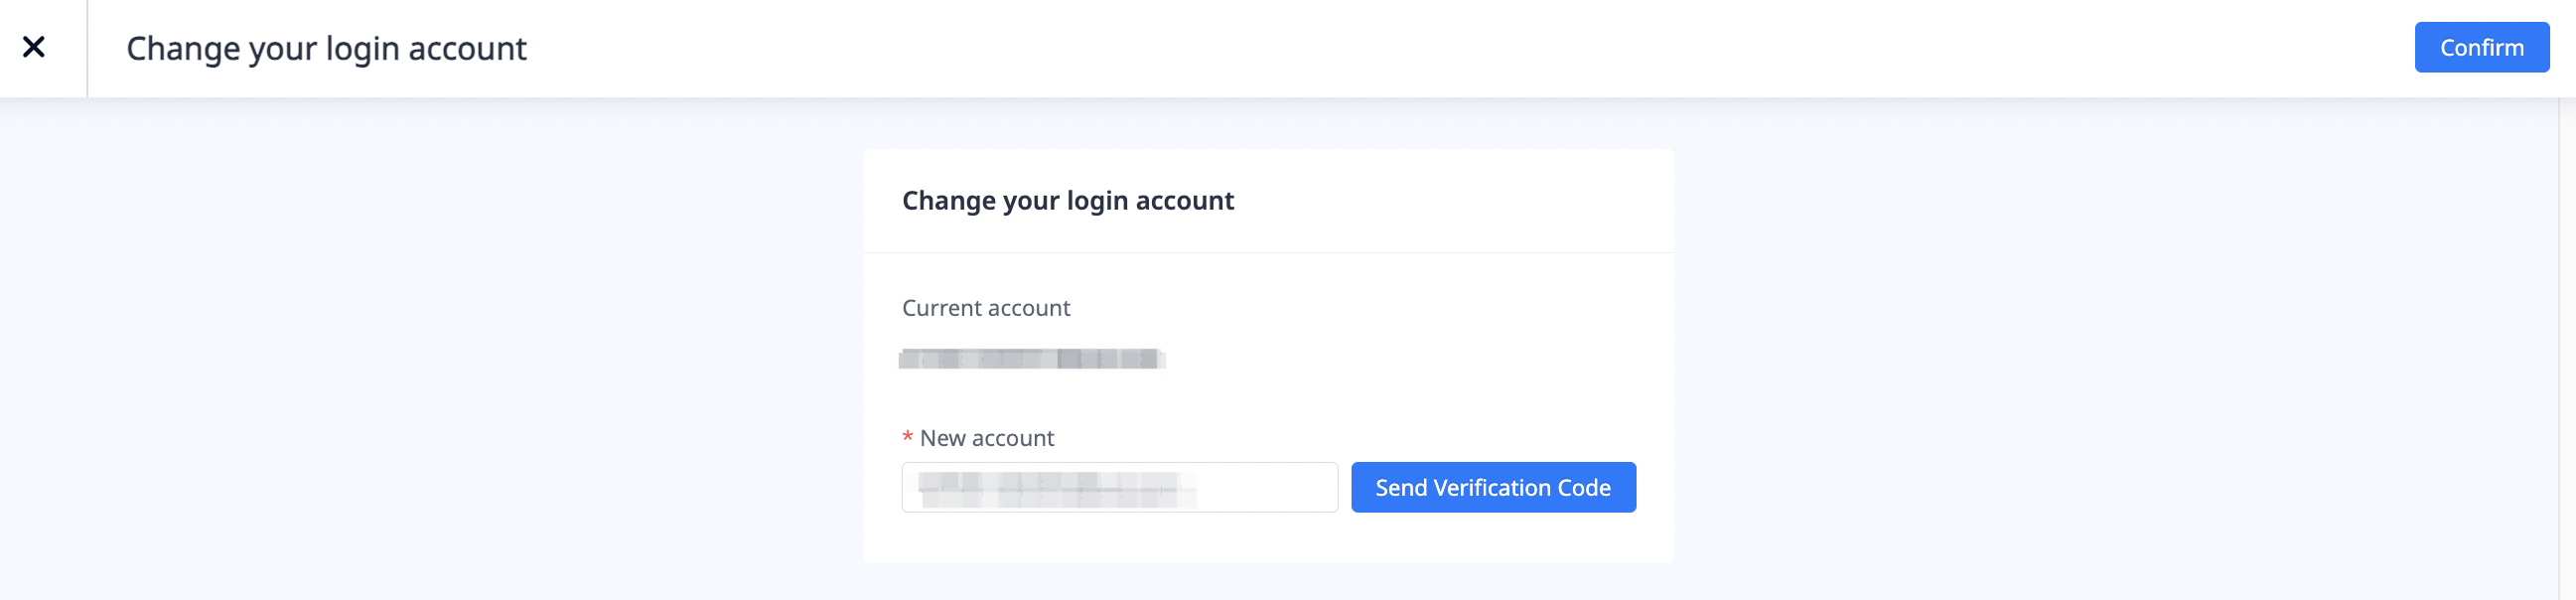Click empty space right of New account field's text
The height and width of the screenshot is (600, 2576).
coord(1270,488)
